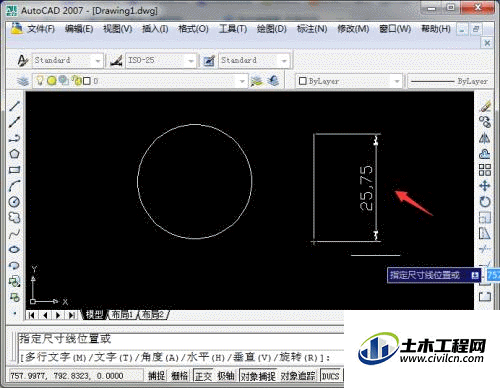The height and width of the screenshot is (388, 500).
Task: Open the 视图(V) menu
Action: pos(118,29)
